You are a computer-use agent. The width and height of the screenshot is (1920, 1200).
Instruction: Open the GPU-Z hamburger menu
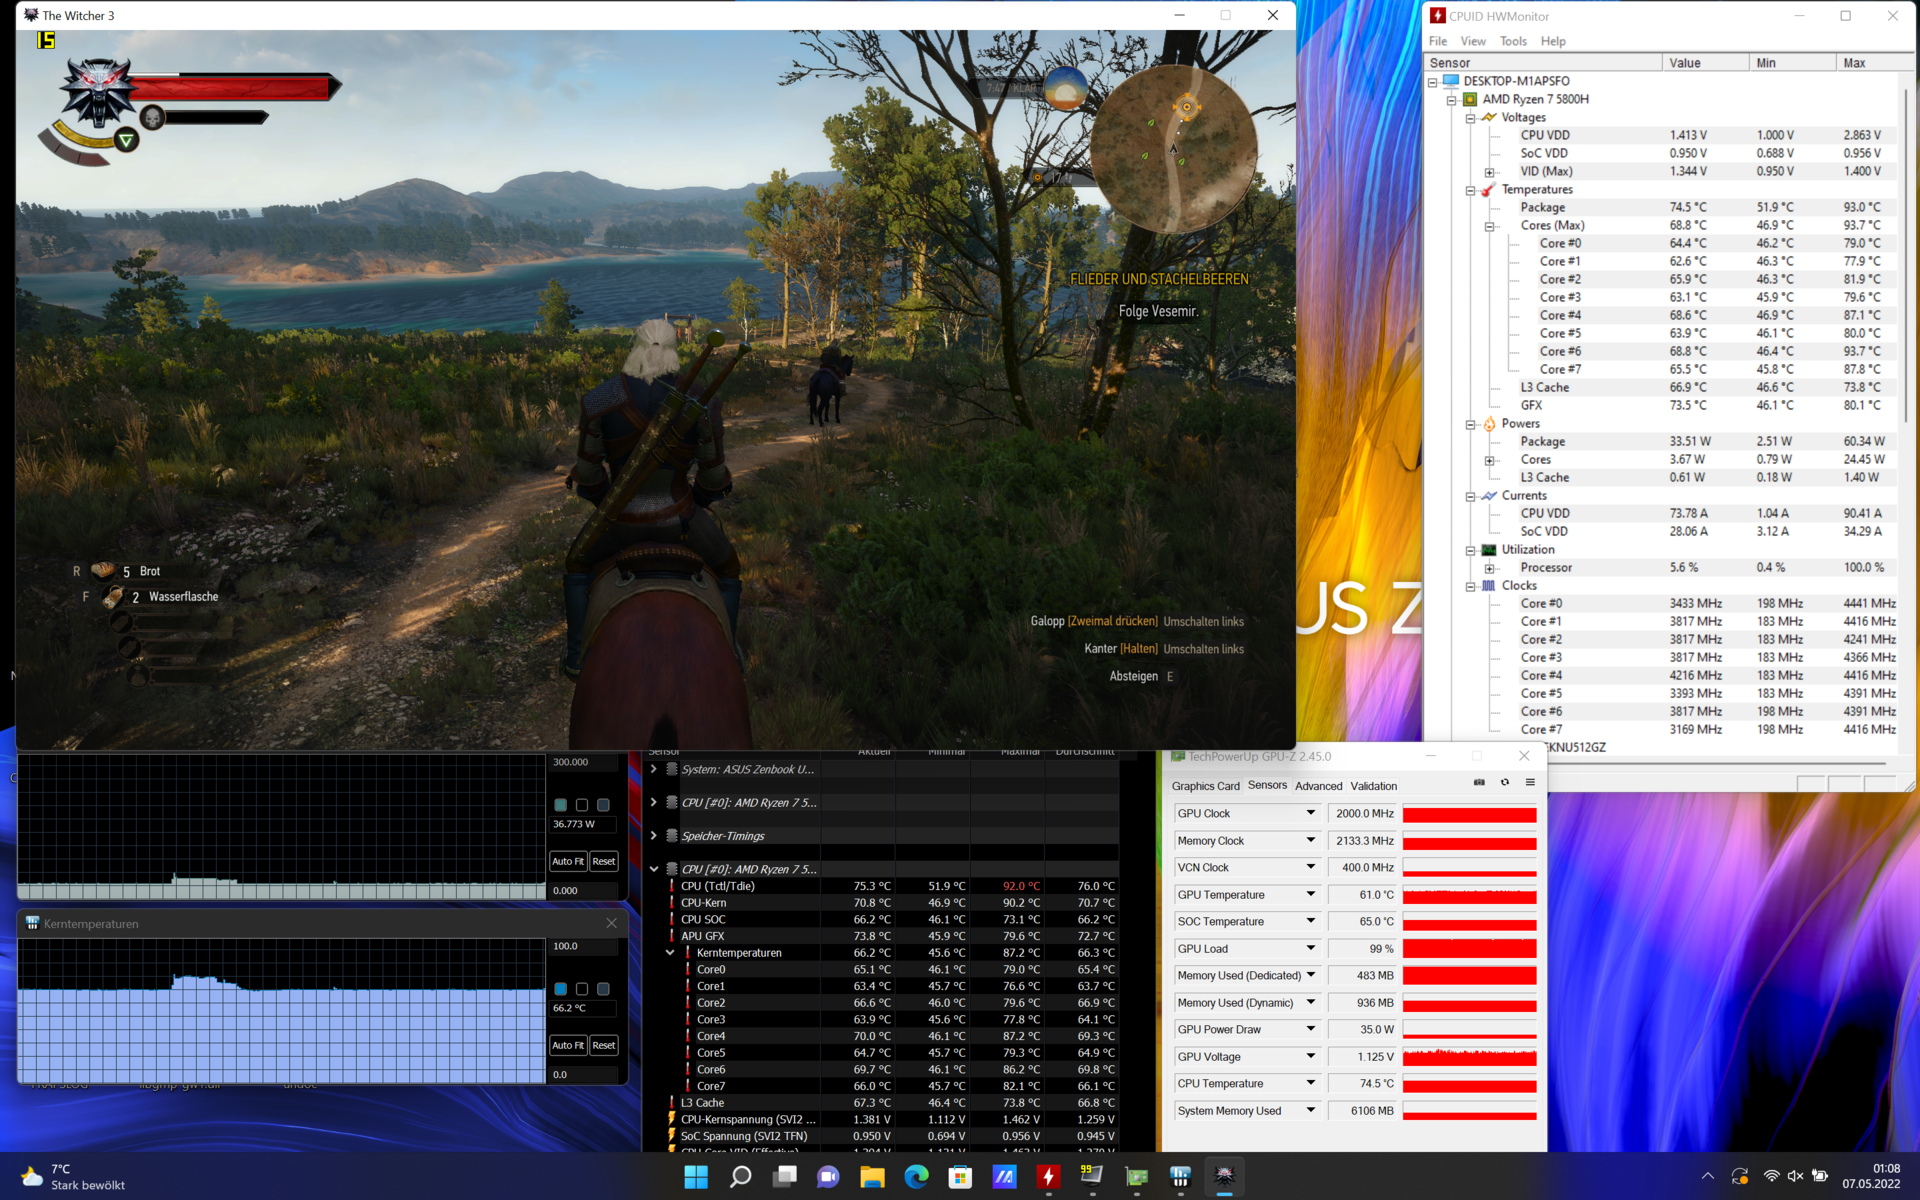1530,783
